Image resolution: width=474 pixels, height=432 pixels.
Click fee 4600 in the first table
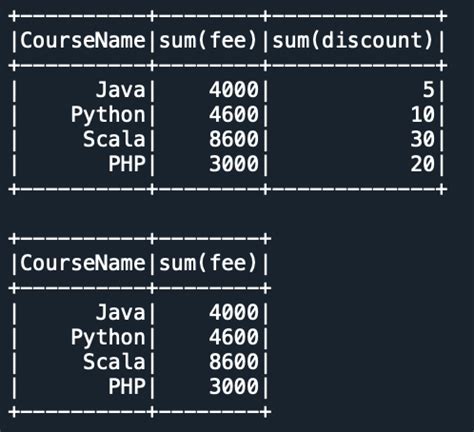tap(234, 114)
